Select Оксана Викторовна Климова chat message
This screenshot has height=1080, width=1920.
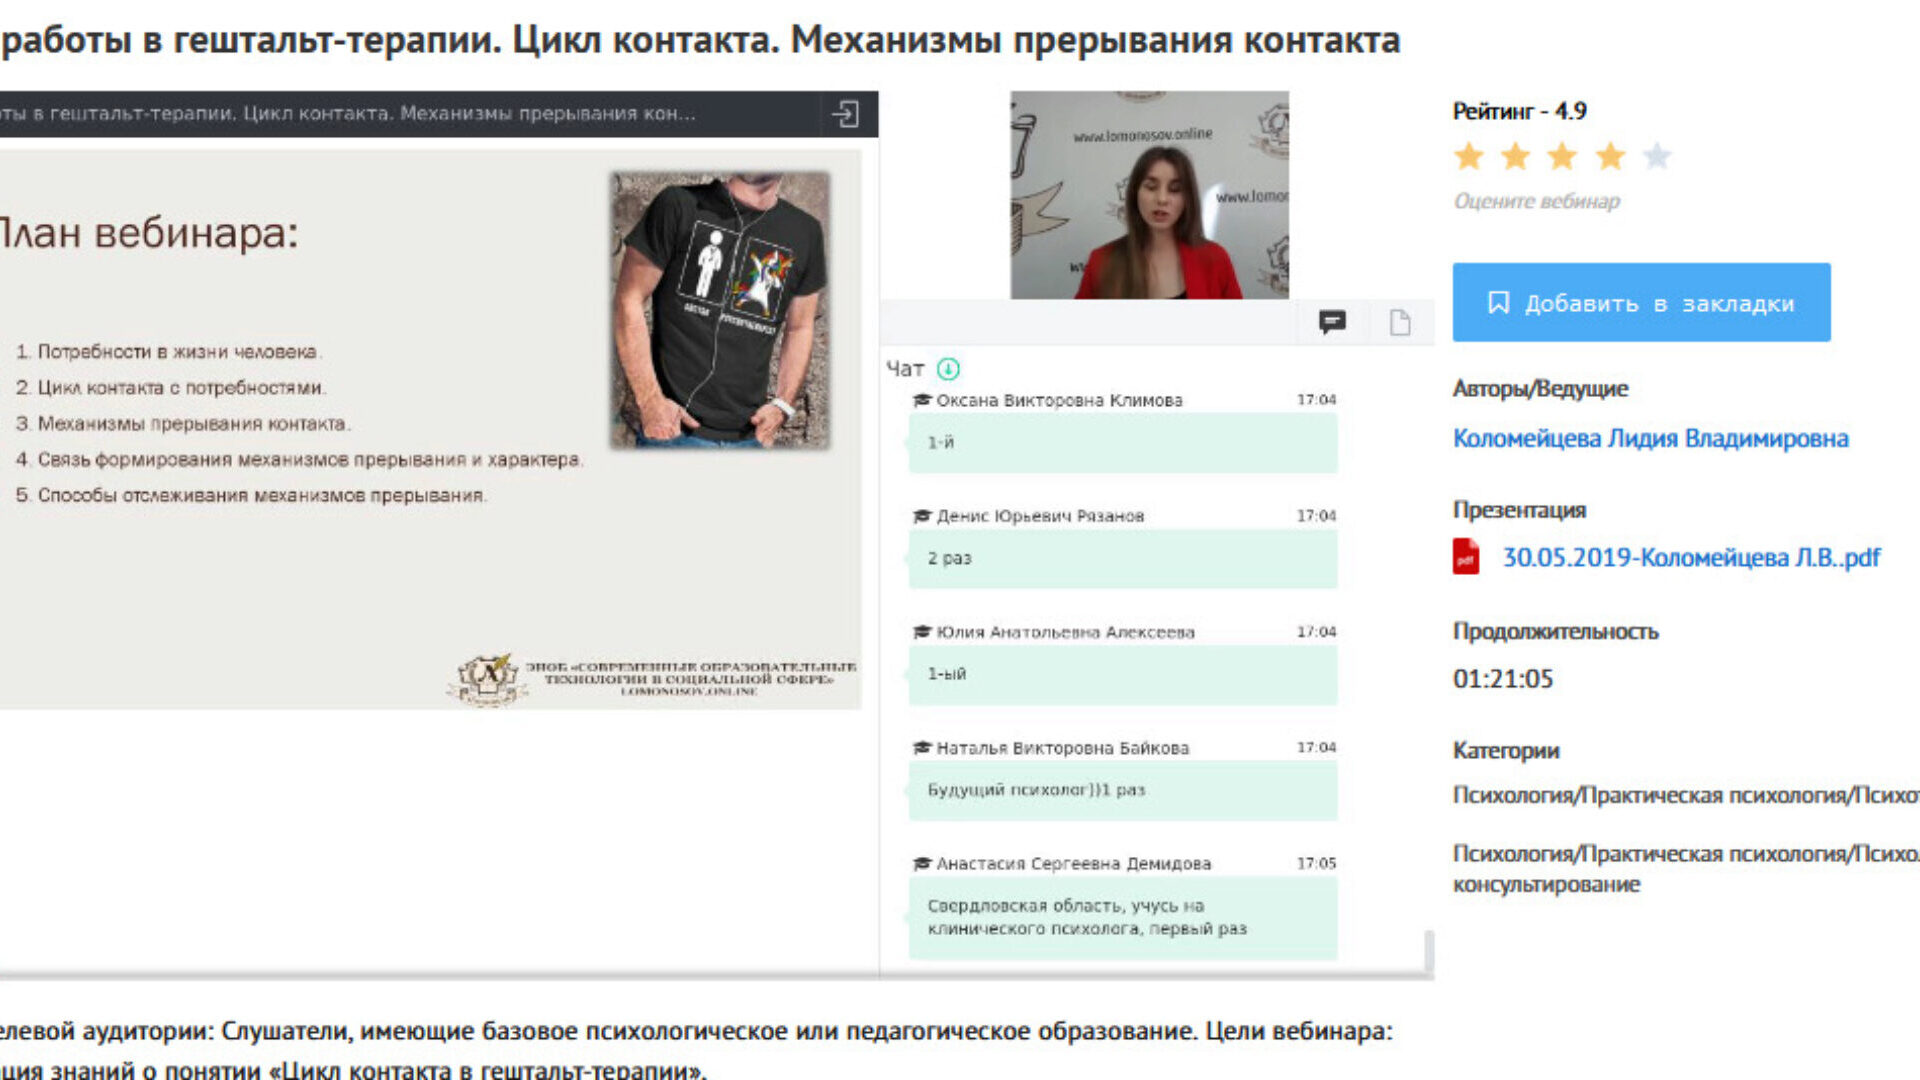1122,442
